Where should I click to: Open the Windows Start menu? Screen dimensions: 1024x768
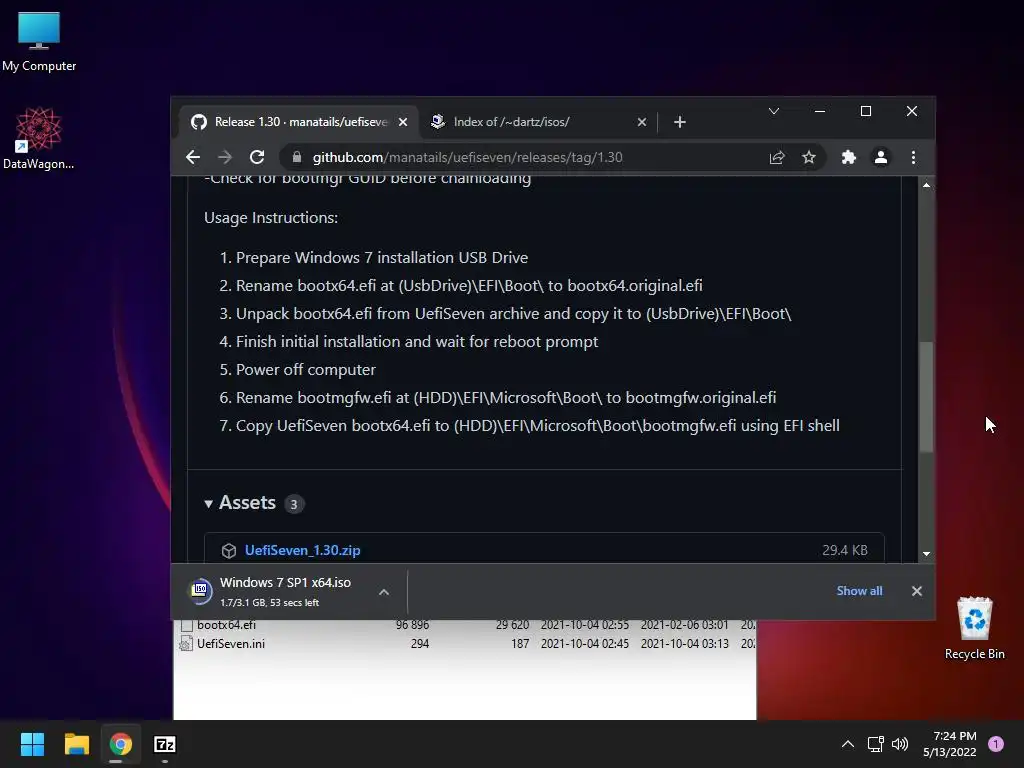coord(32,744)
